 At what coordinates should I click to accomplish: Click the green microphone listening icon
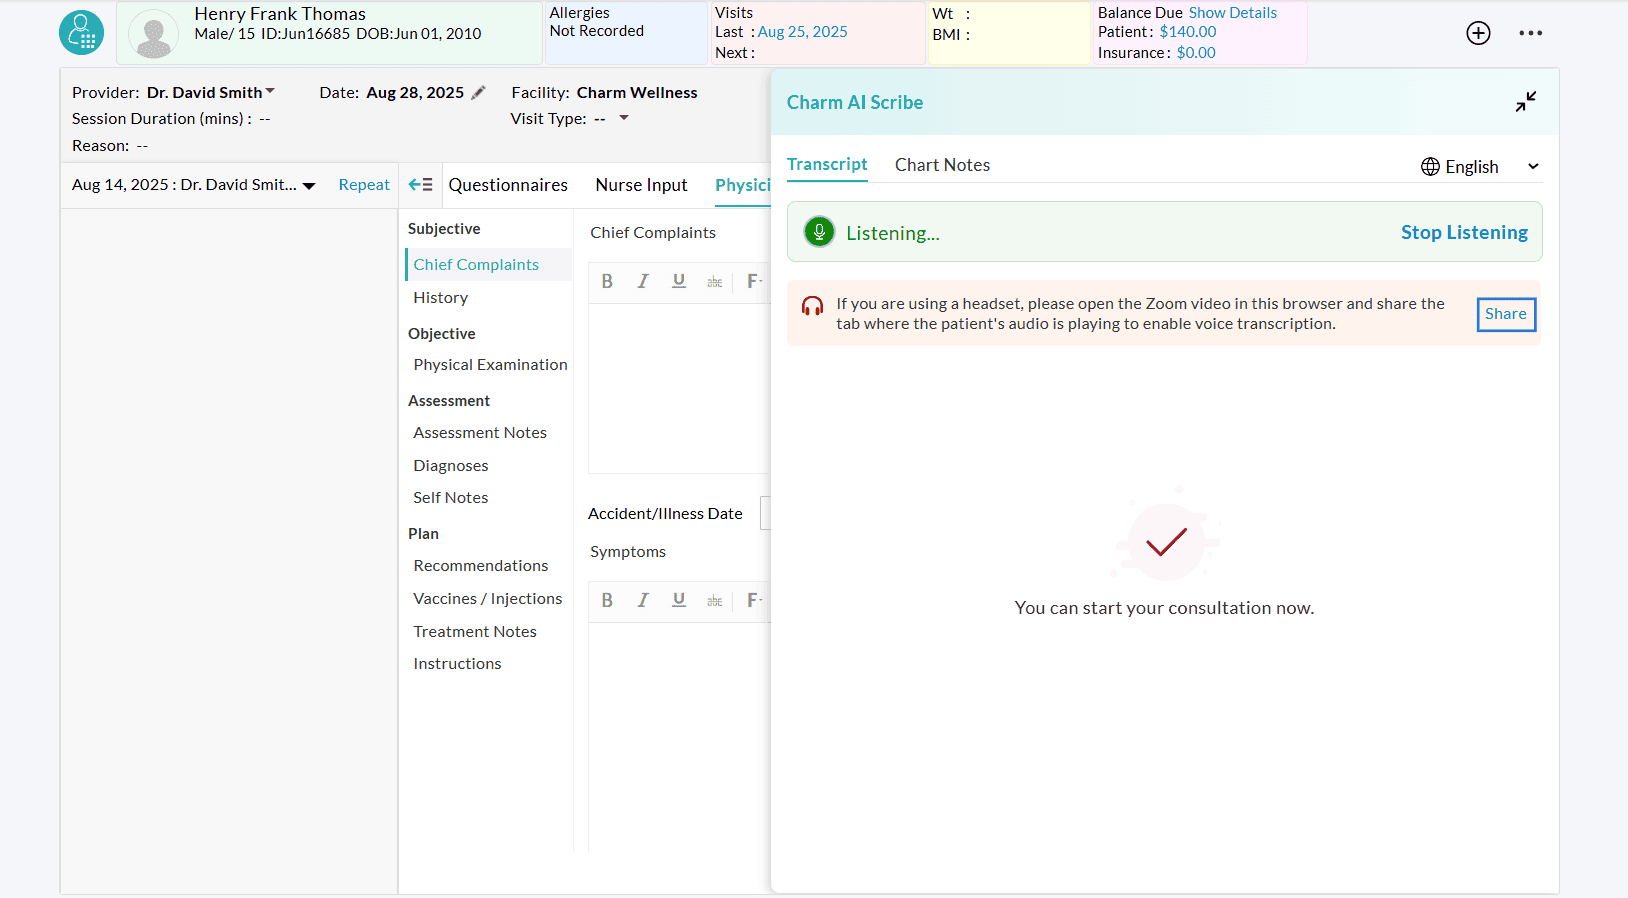pos(819,232)
